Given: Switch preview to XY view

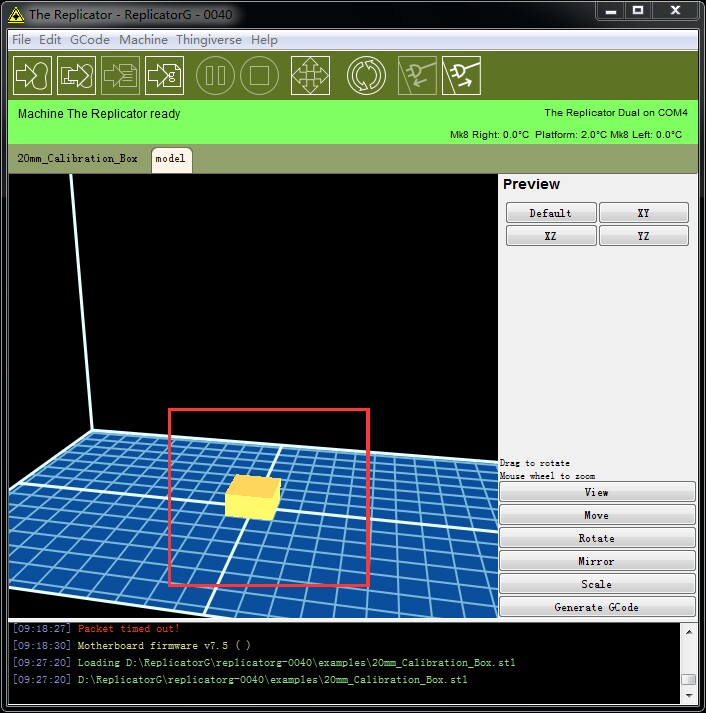Looking at the screenshot, I should pos(644,213).
